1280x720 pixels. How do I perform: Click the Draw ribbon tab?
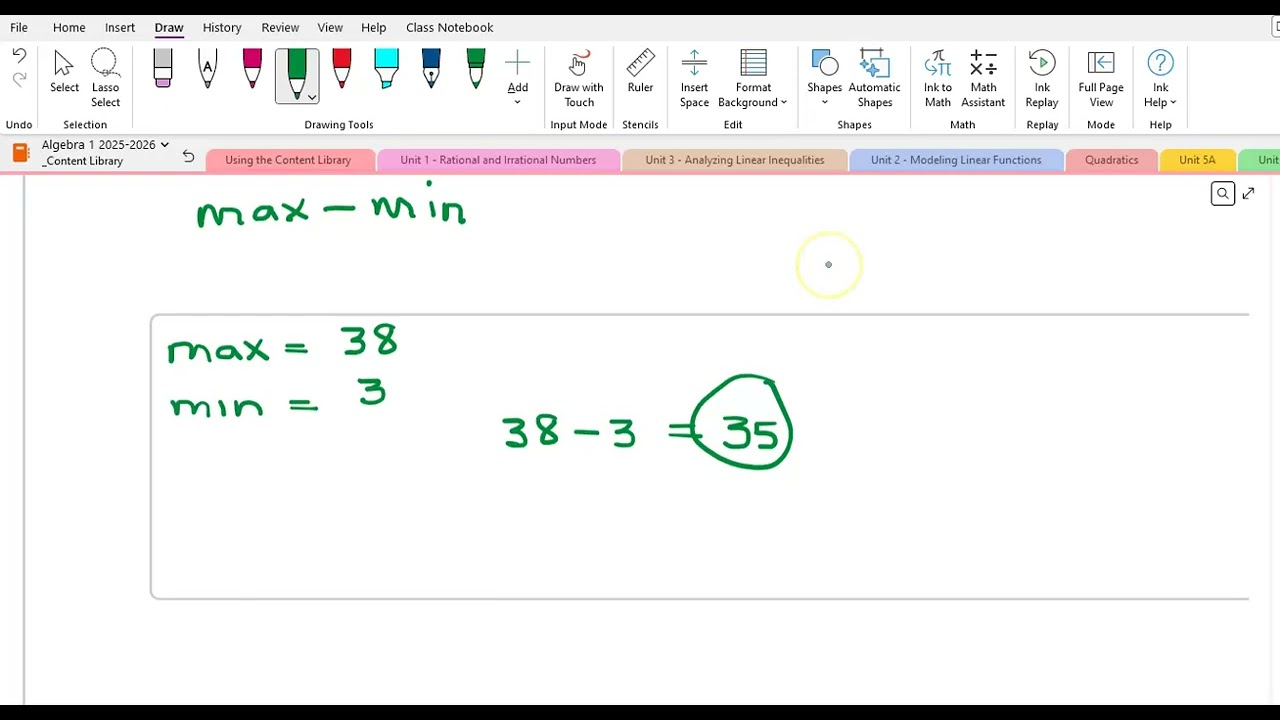169,27
